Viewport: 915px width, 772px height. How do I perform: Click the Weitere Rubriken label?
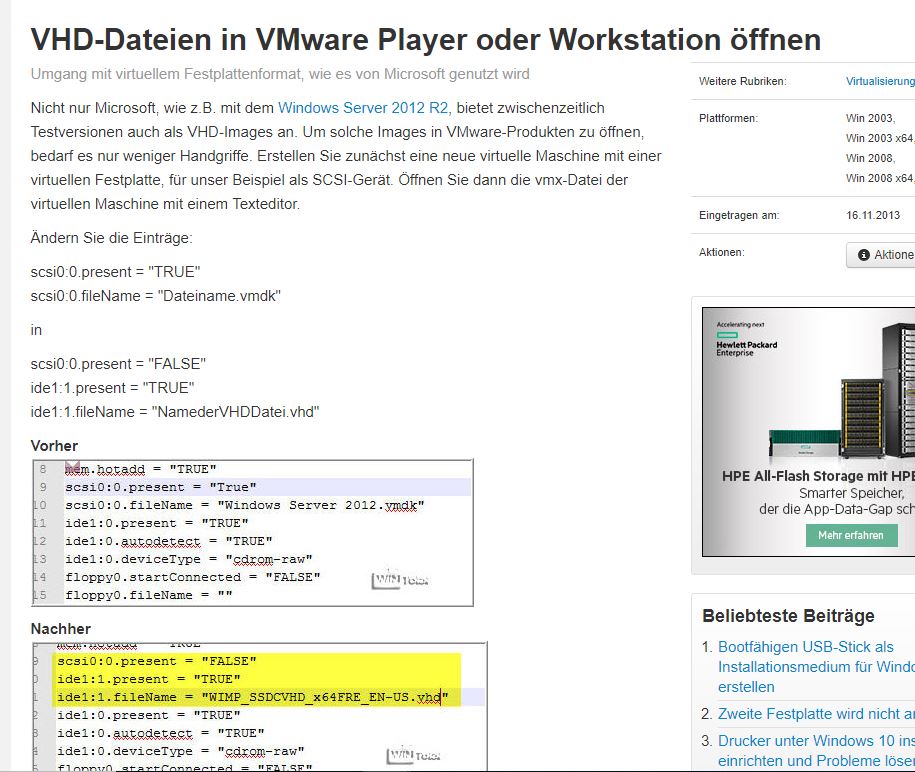click(743, 81)
